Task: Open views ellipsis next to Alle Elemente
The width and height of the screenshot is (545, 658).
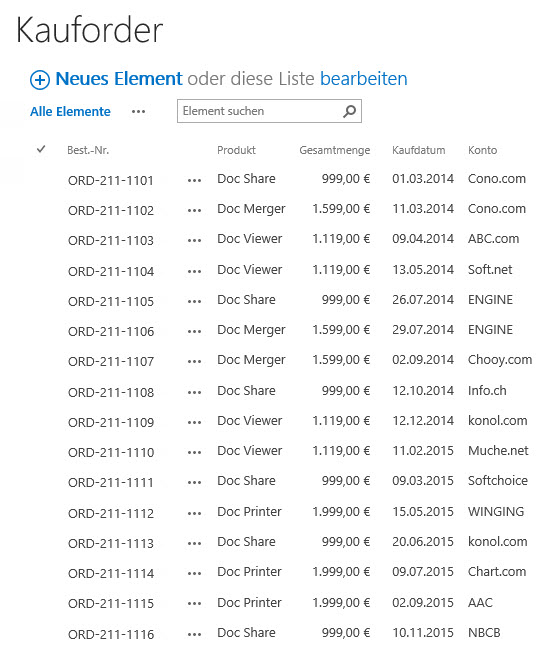Action: [138, 112]
